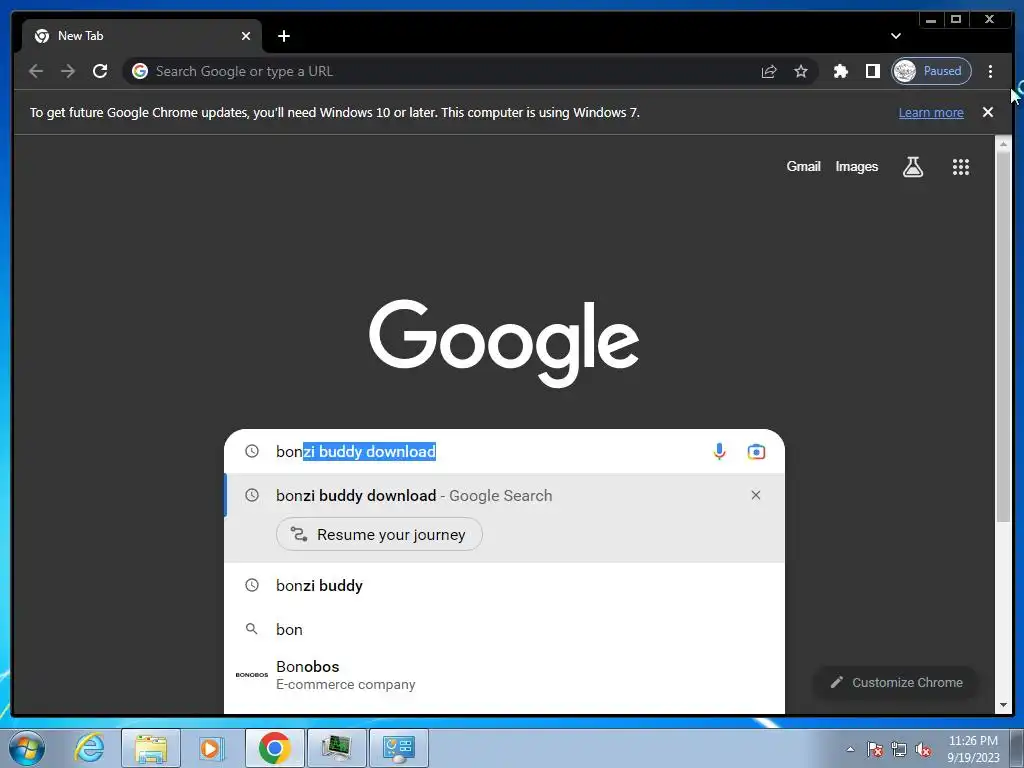
Task: Click the history clock icon beside 'bonzi buddy'
Action: tap(251, 585)
